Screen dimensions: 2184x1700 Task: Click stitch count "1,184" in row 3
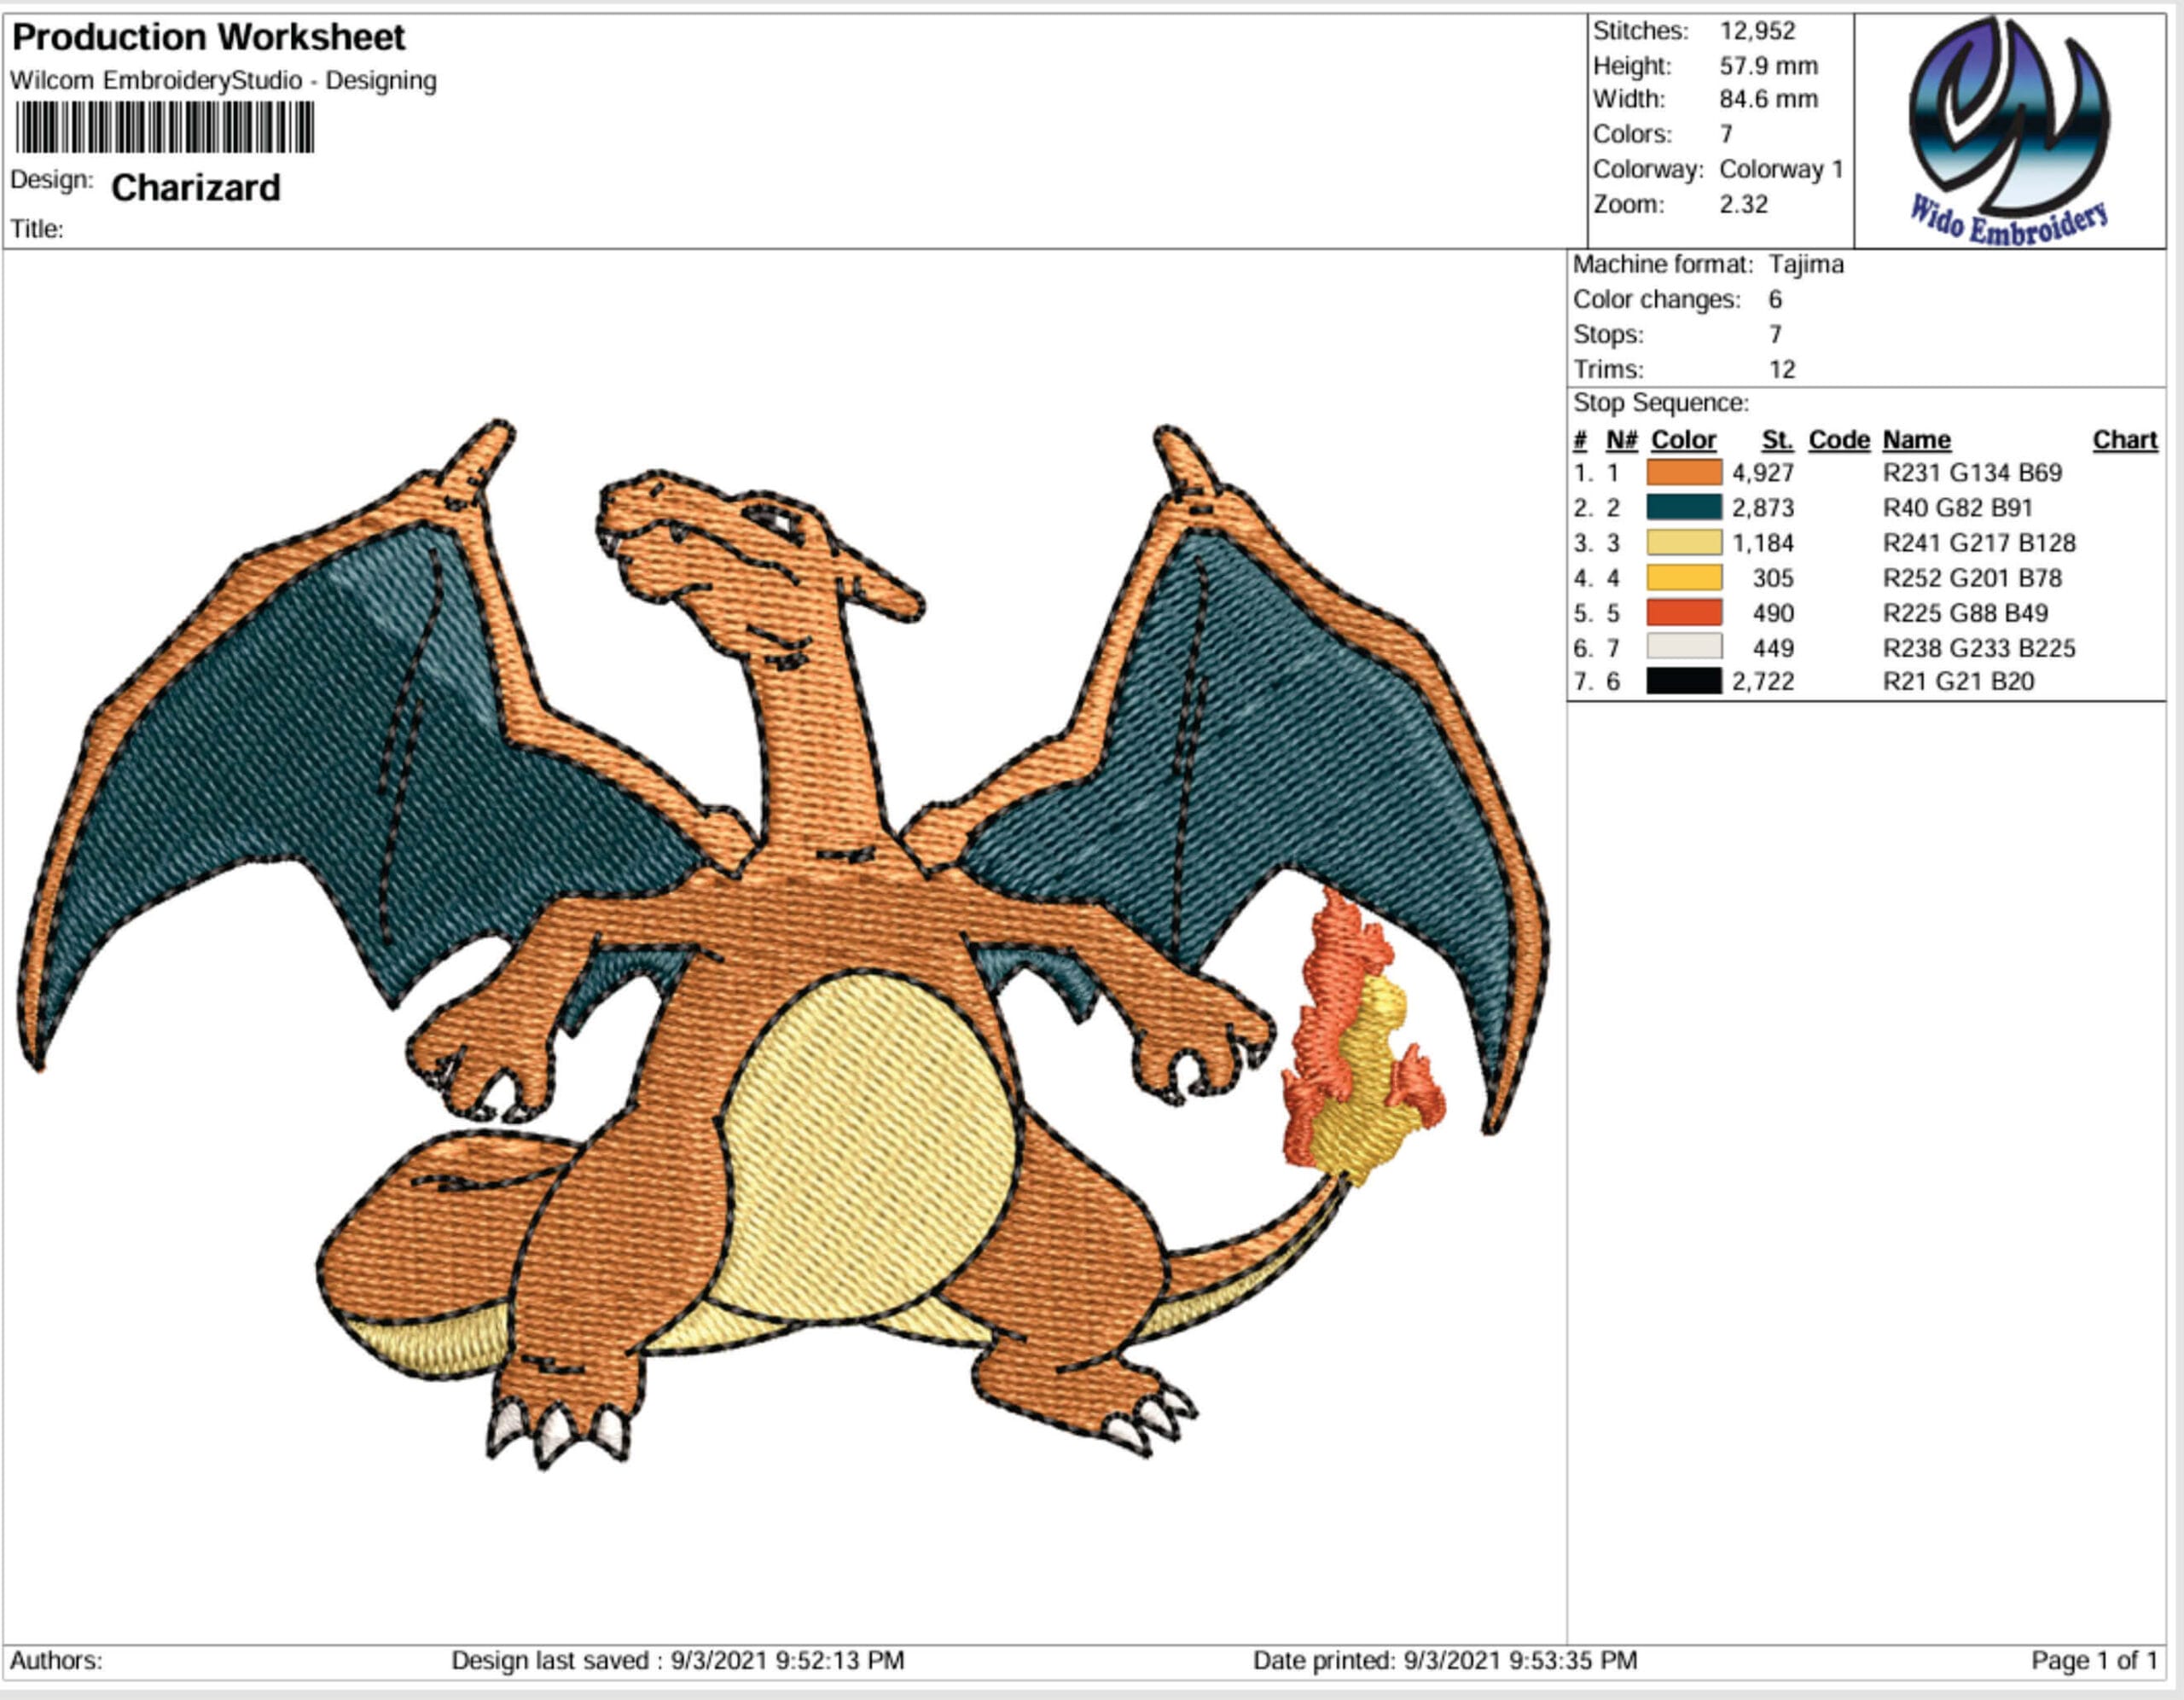tap(1763, 542)
